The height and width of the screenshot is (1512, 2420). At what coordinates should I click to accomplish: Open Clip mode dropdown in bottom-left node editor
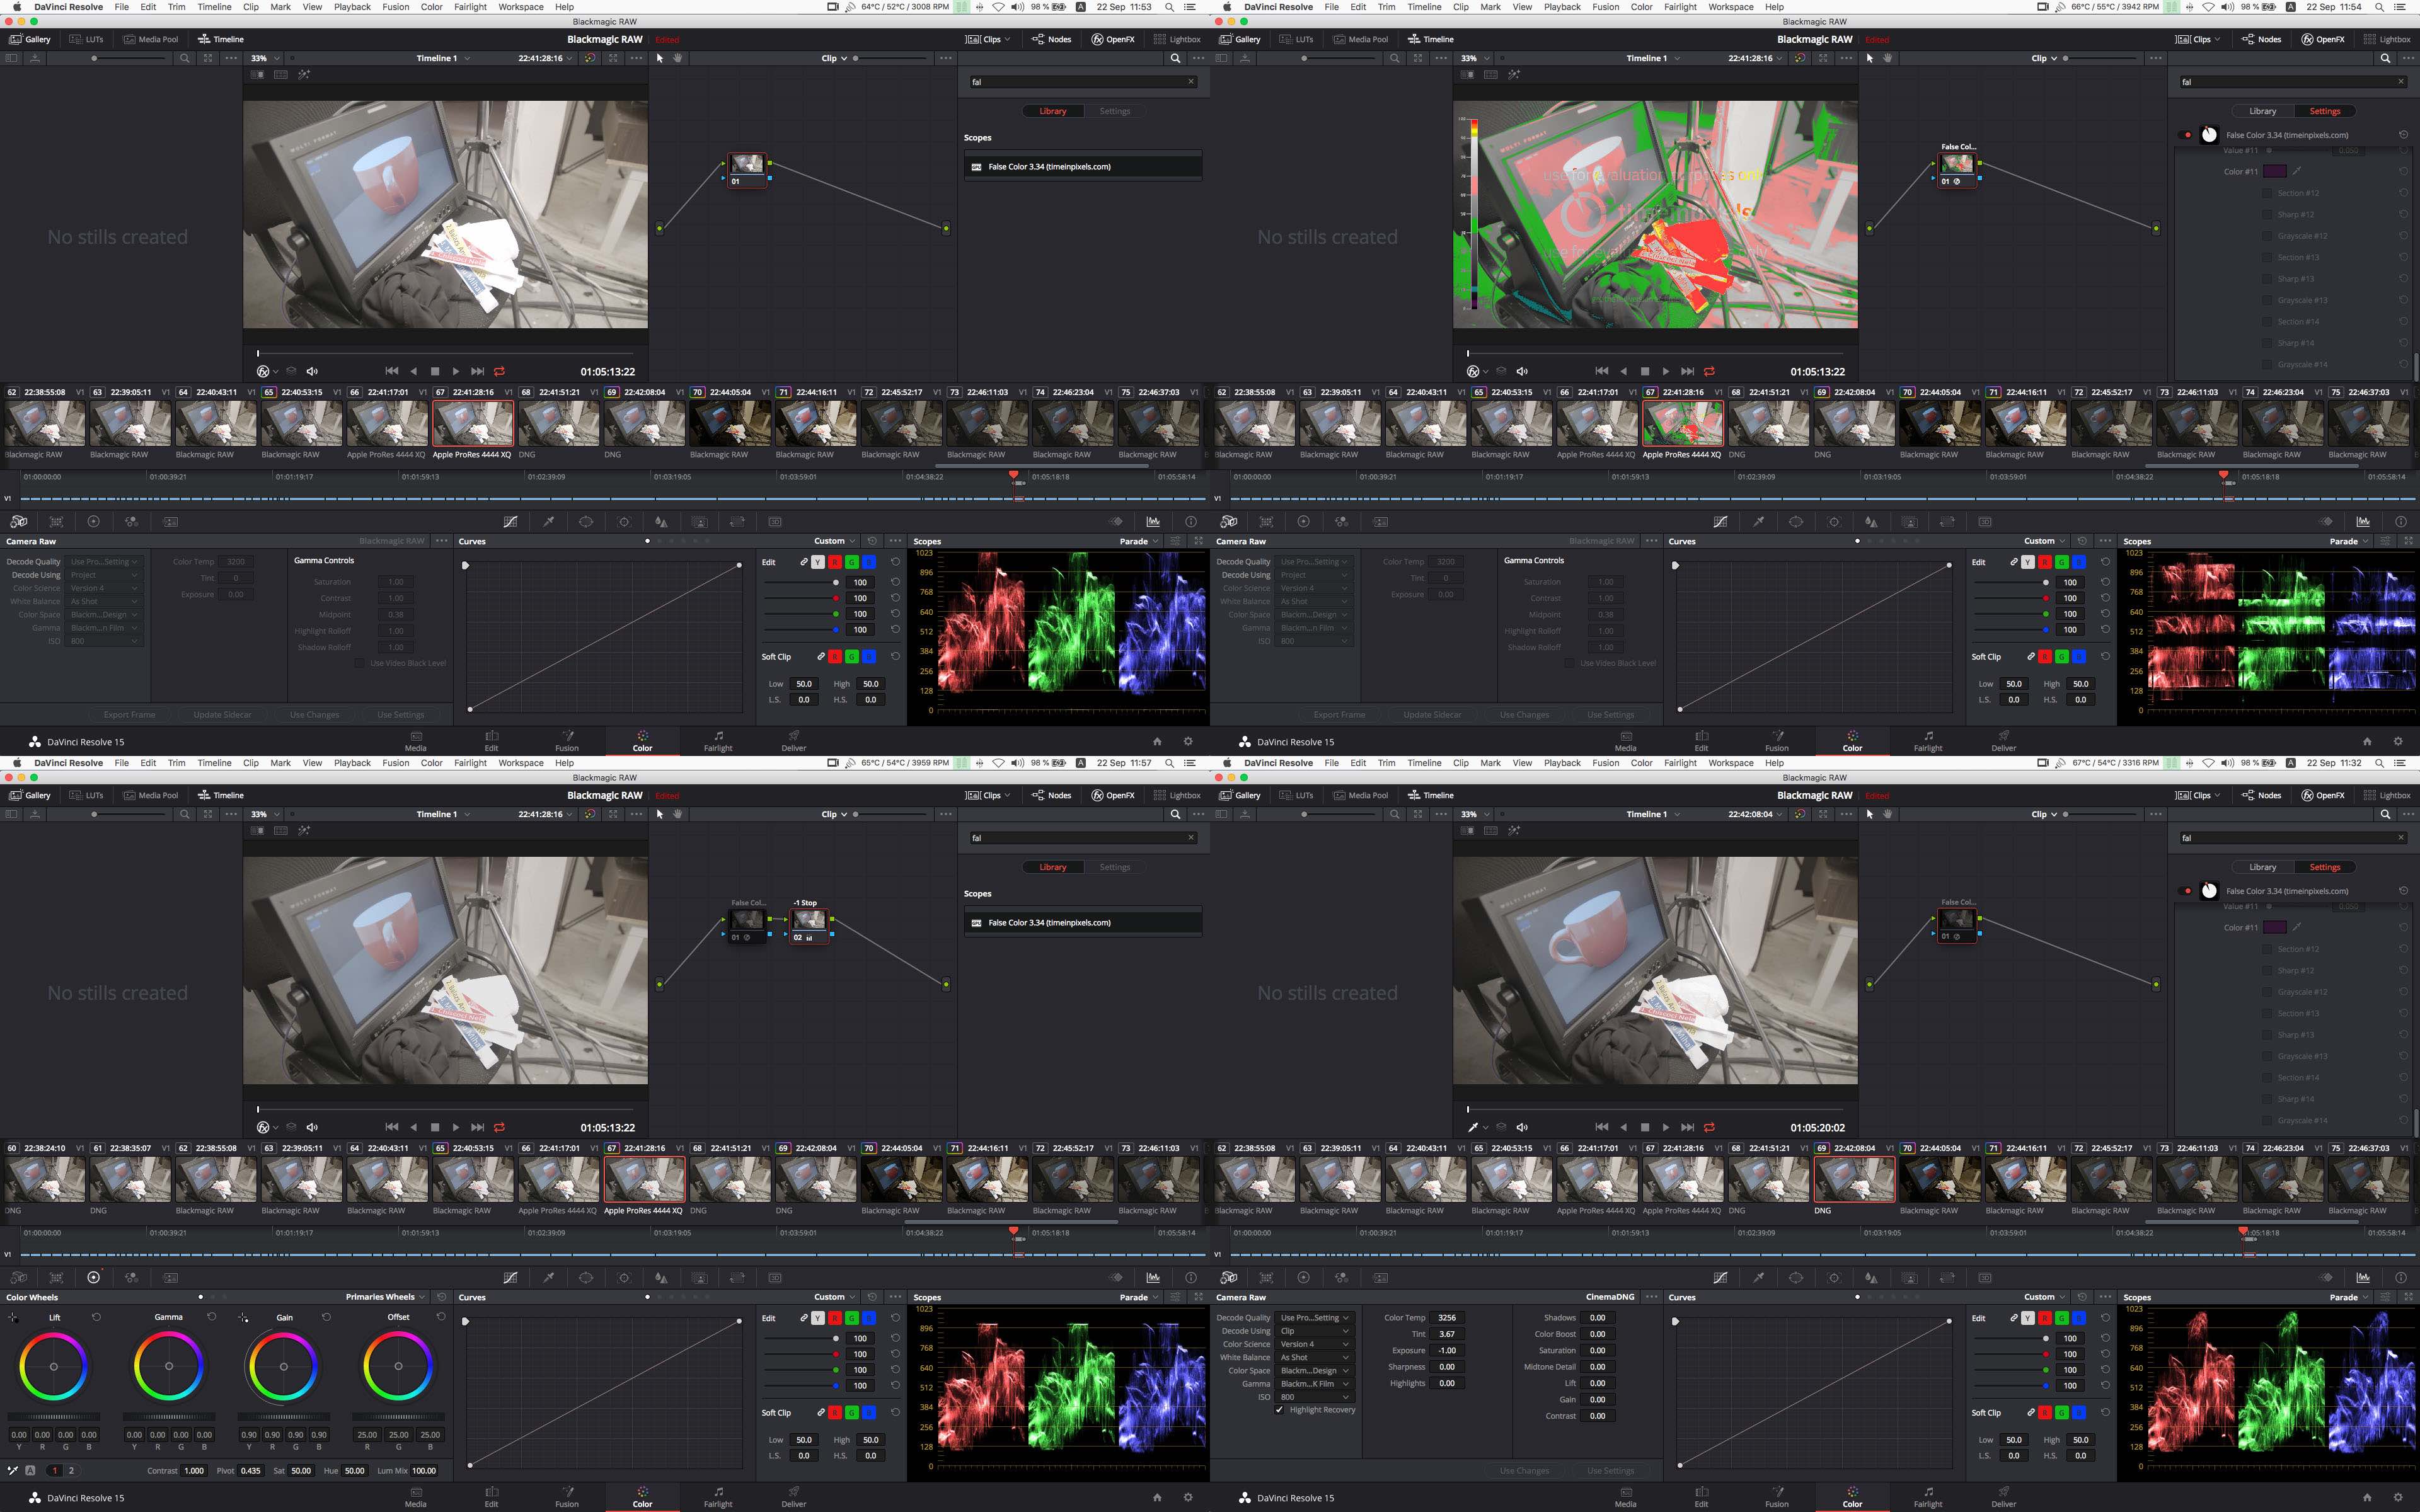(834, 814)
